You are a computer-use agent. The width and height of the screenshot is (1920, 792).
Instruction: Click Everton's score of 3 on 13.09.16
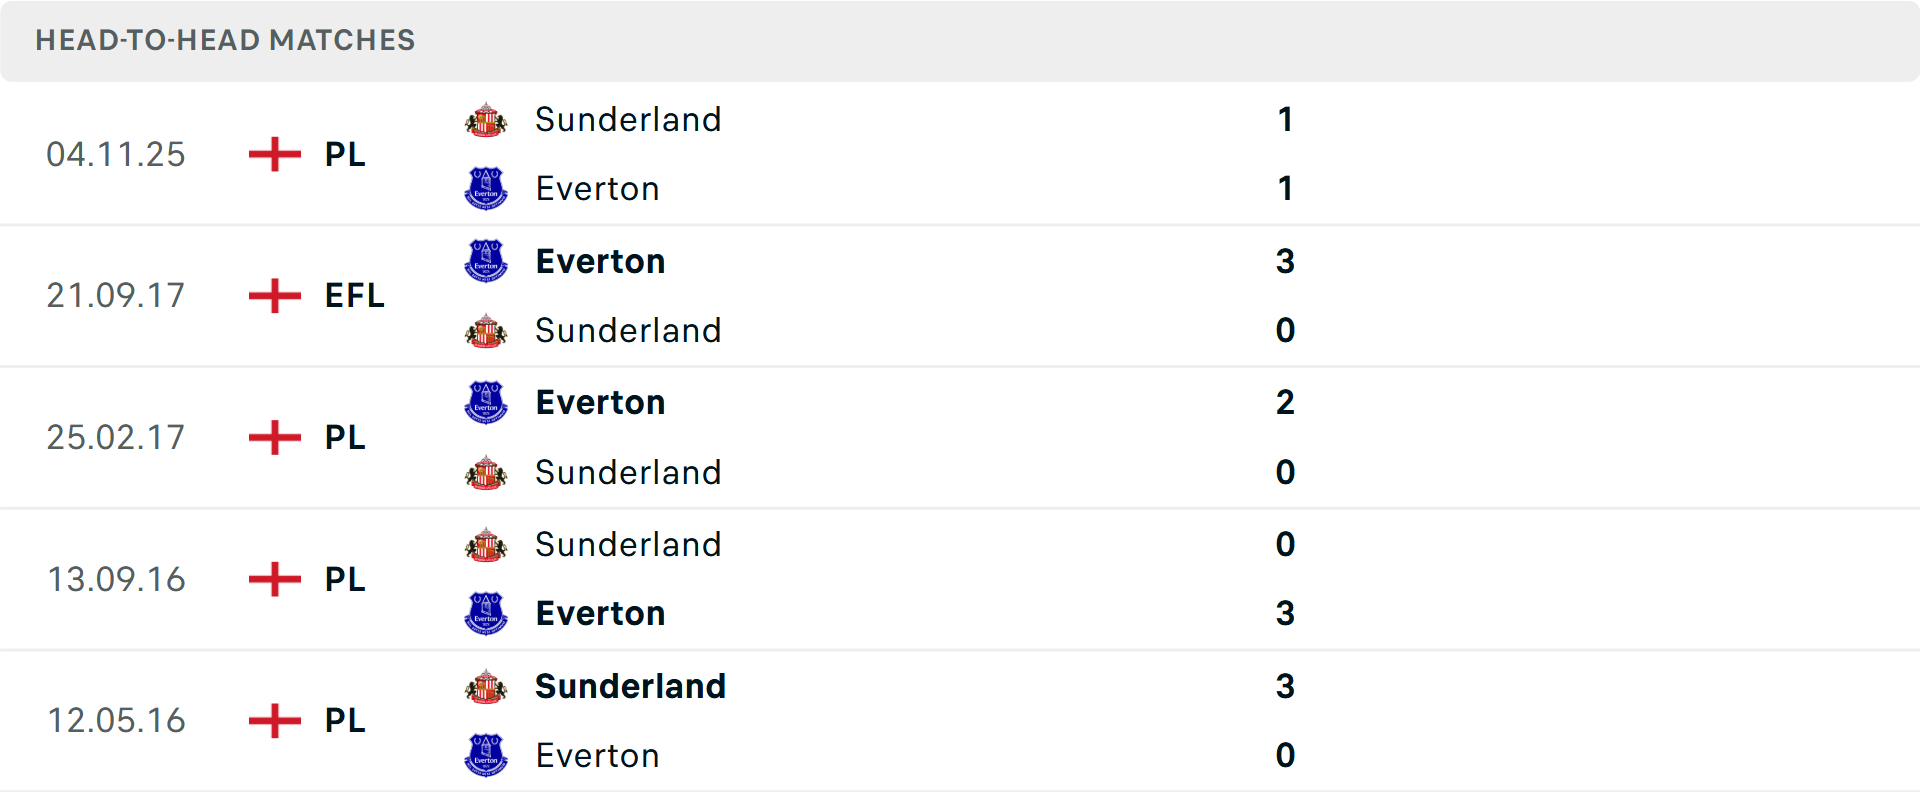(x=1285, y=614)
